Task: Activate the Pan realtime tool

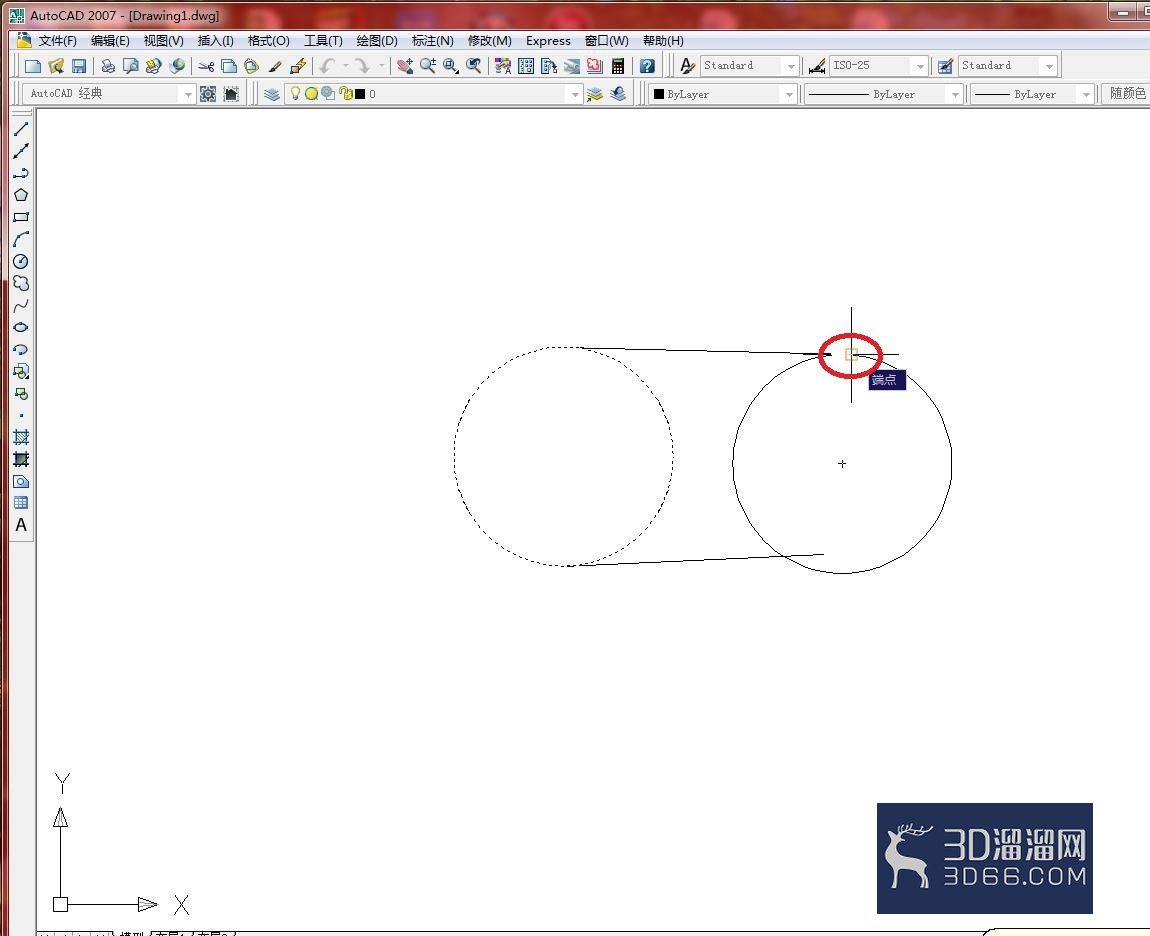Action: point(405,66)
